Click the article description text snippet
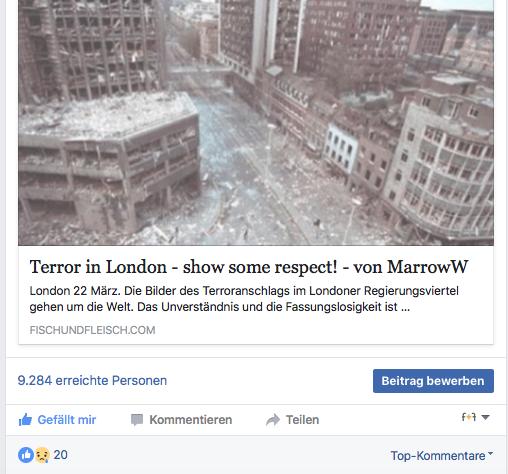 244,299
